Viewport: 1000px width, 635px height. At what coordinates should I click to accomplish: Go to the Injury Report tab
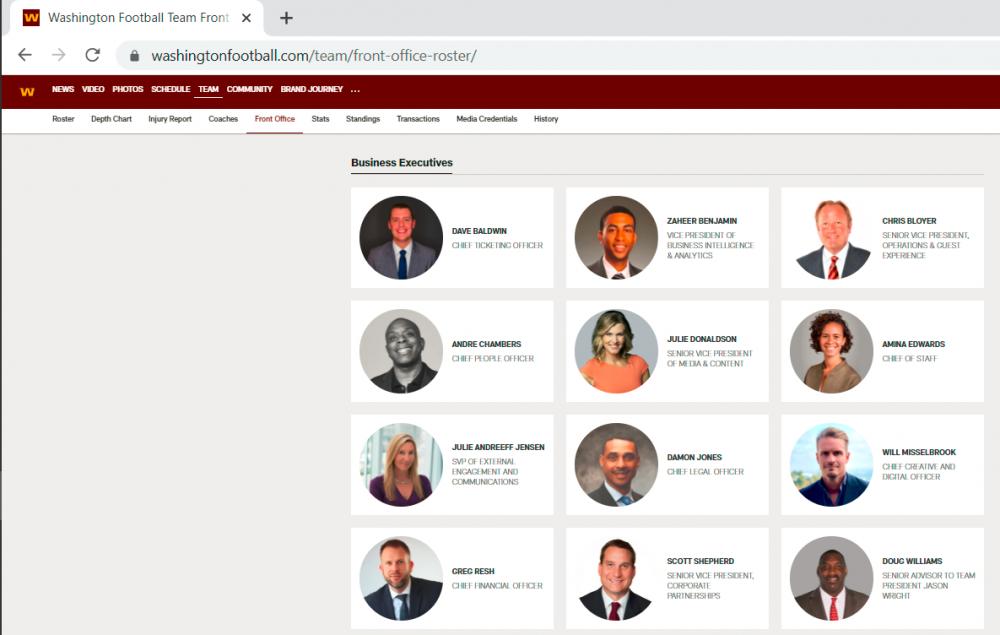tap(170, 119)
